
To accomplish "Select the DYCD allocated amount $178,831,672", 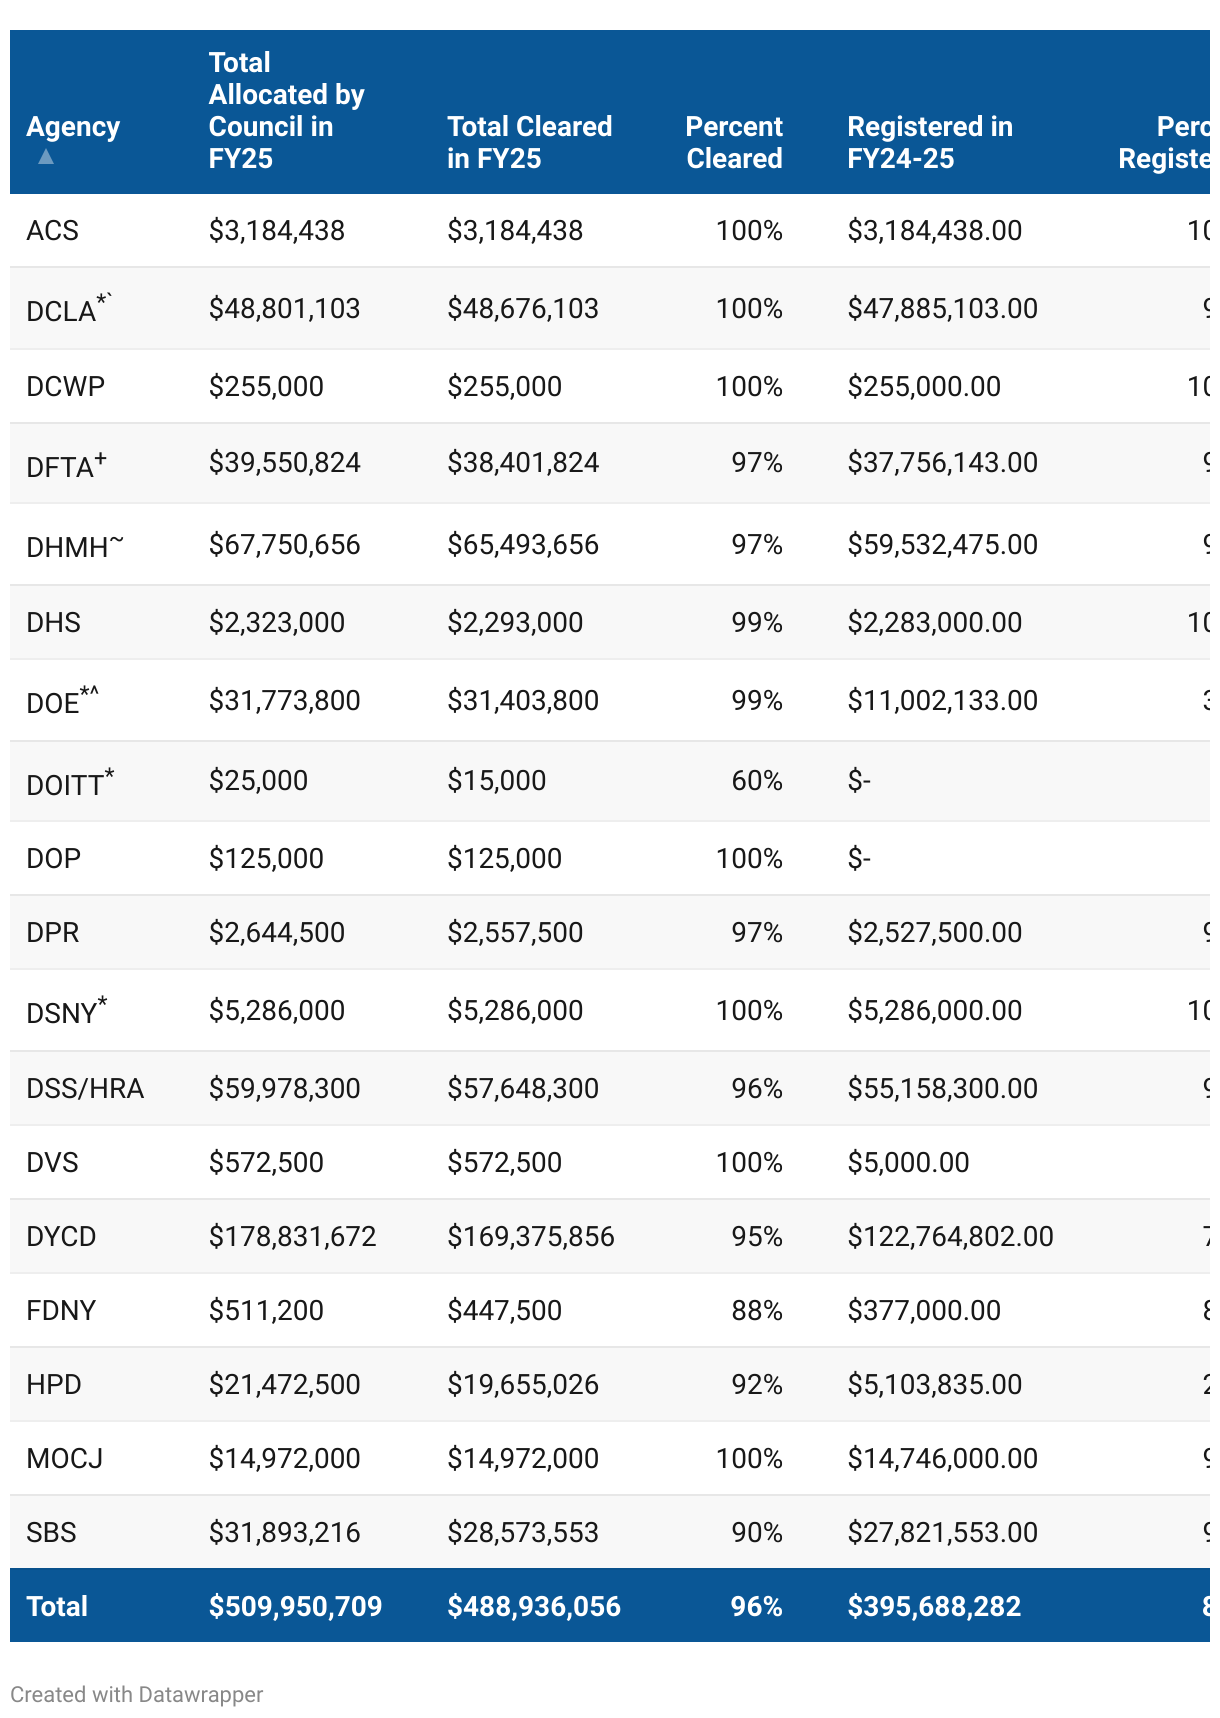I will coord(292,1237).
